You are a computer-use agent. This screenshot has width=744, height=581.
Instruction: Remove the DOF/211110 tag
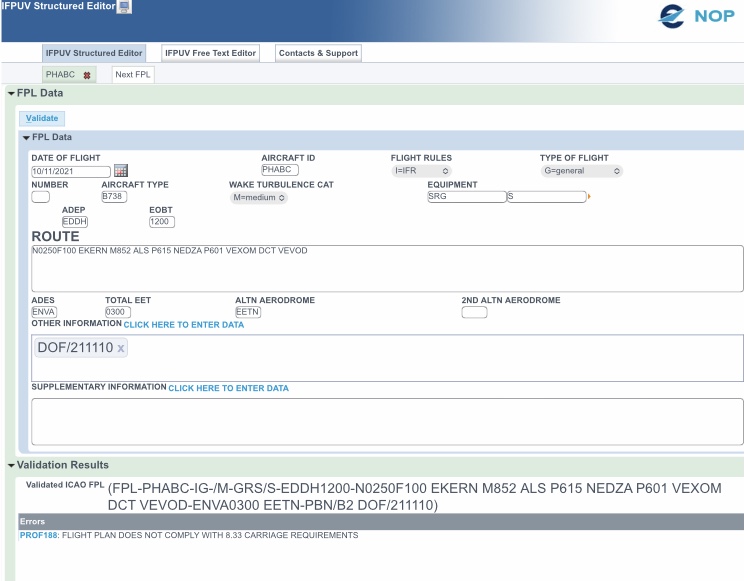(121, 348)
